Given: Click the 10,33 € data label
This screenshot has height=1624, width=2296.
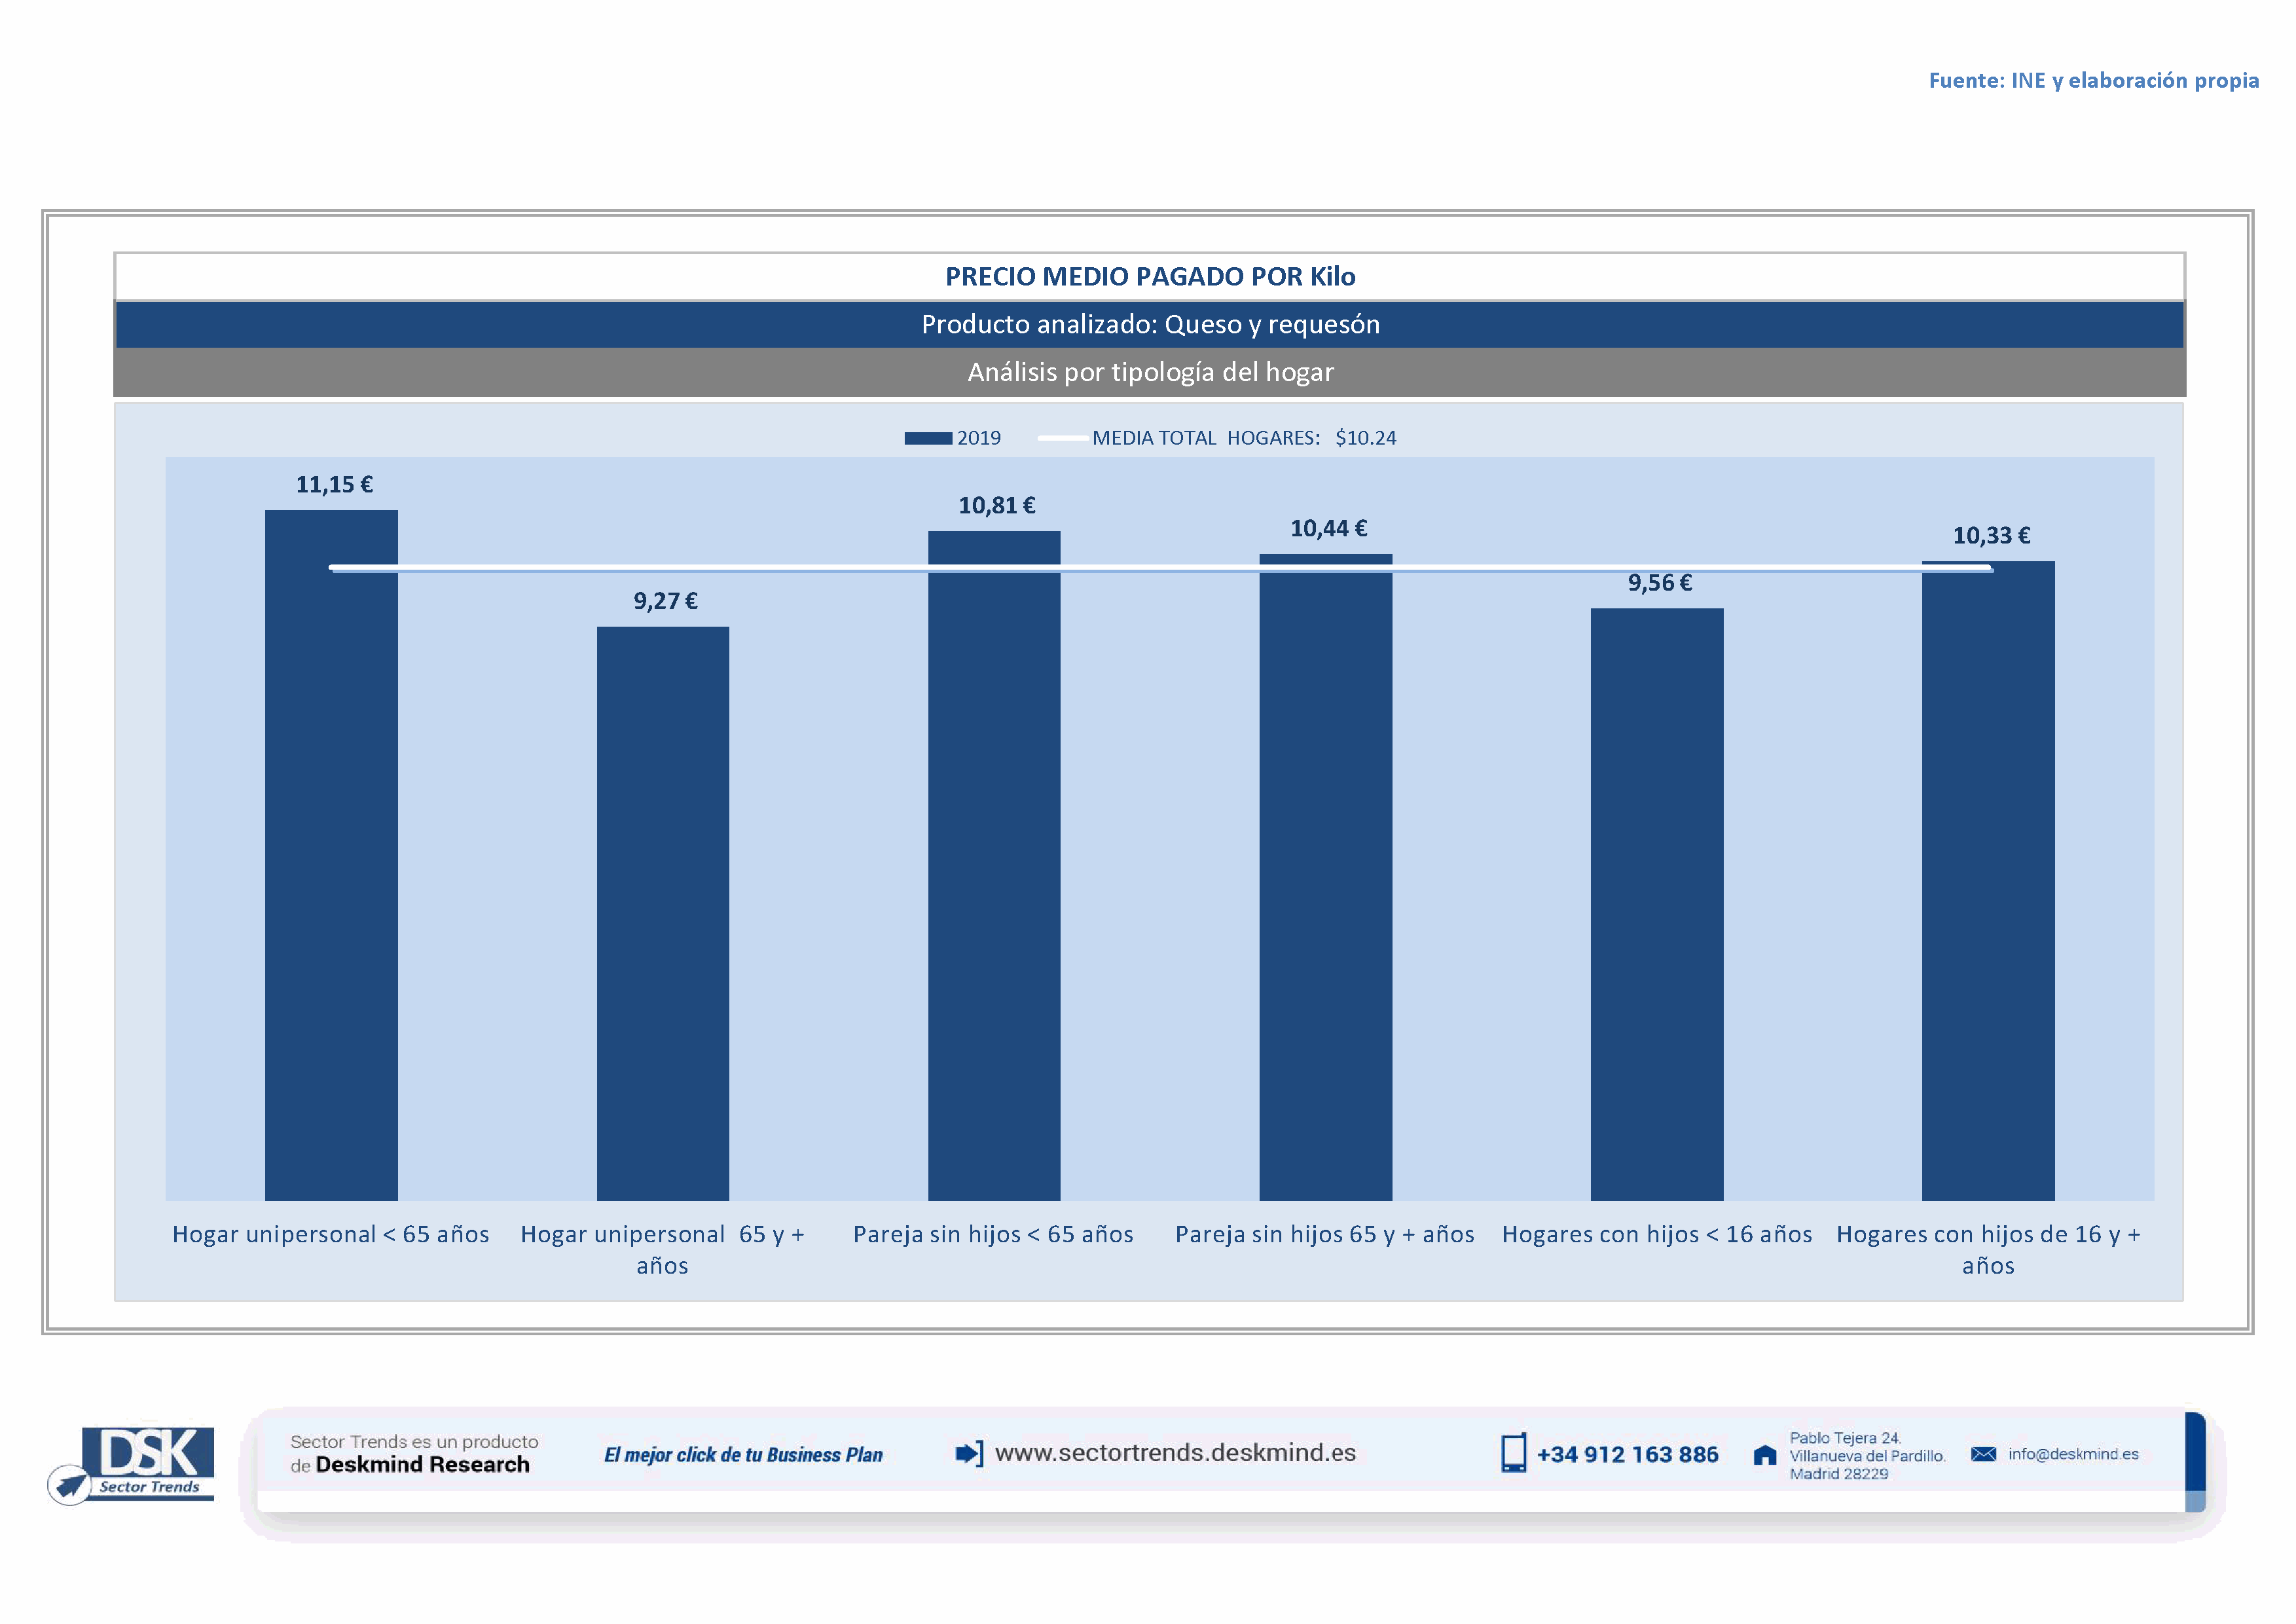Looking at the screenshot, I should tap(1991, 536).
